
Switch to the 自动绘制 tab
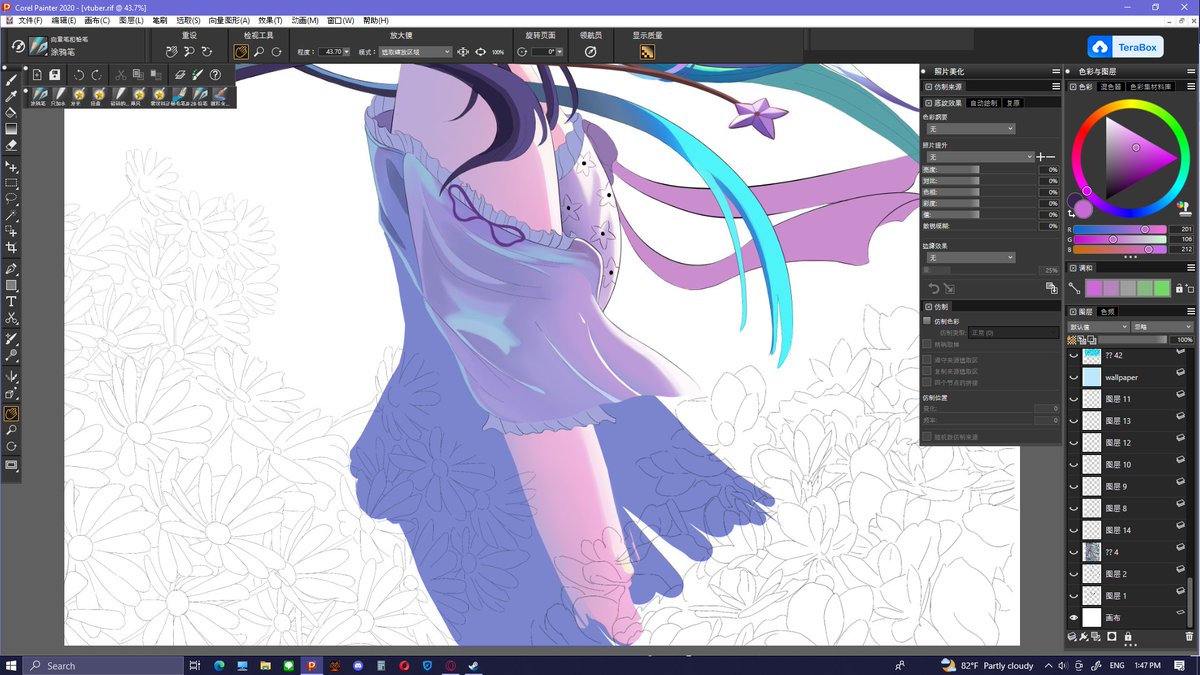click(983, 102)
